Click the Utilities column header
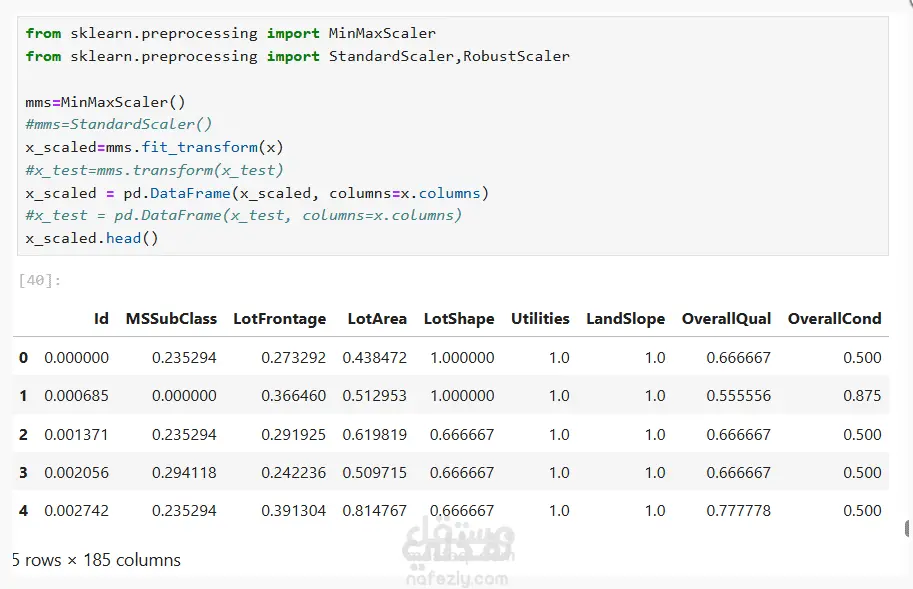Viewport: 913px width, 589px height. [x=540, y=318]
